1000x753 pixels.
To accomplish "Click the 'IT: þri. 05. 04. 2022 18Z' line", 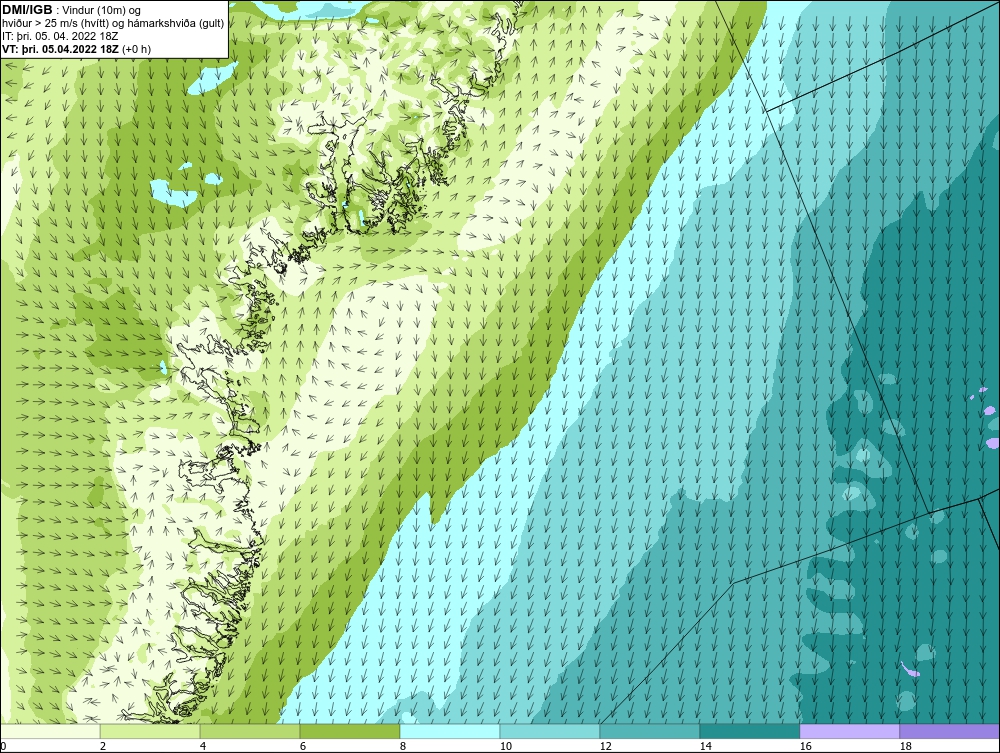I will tap(60, 36).
